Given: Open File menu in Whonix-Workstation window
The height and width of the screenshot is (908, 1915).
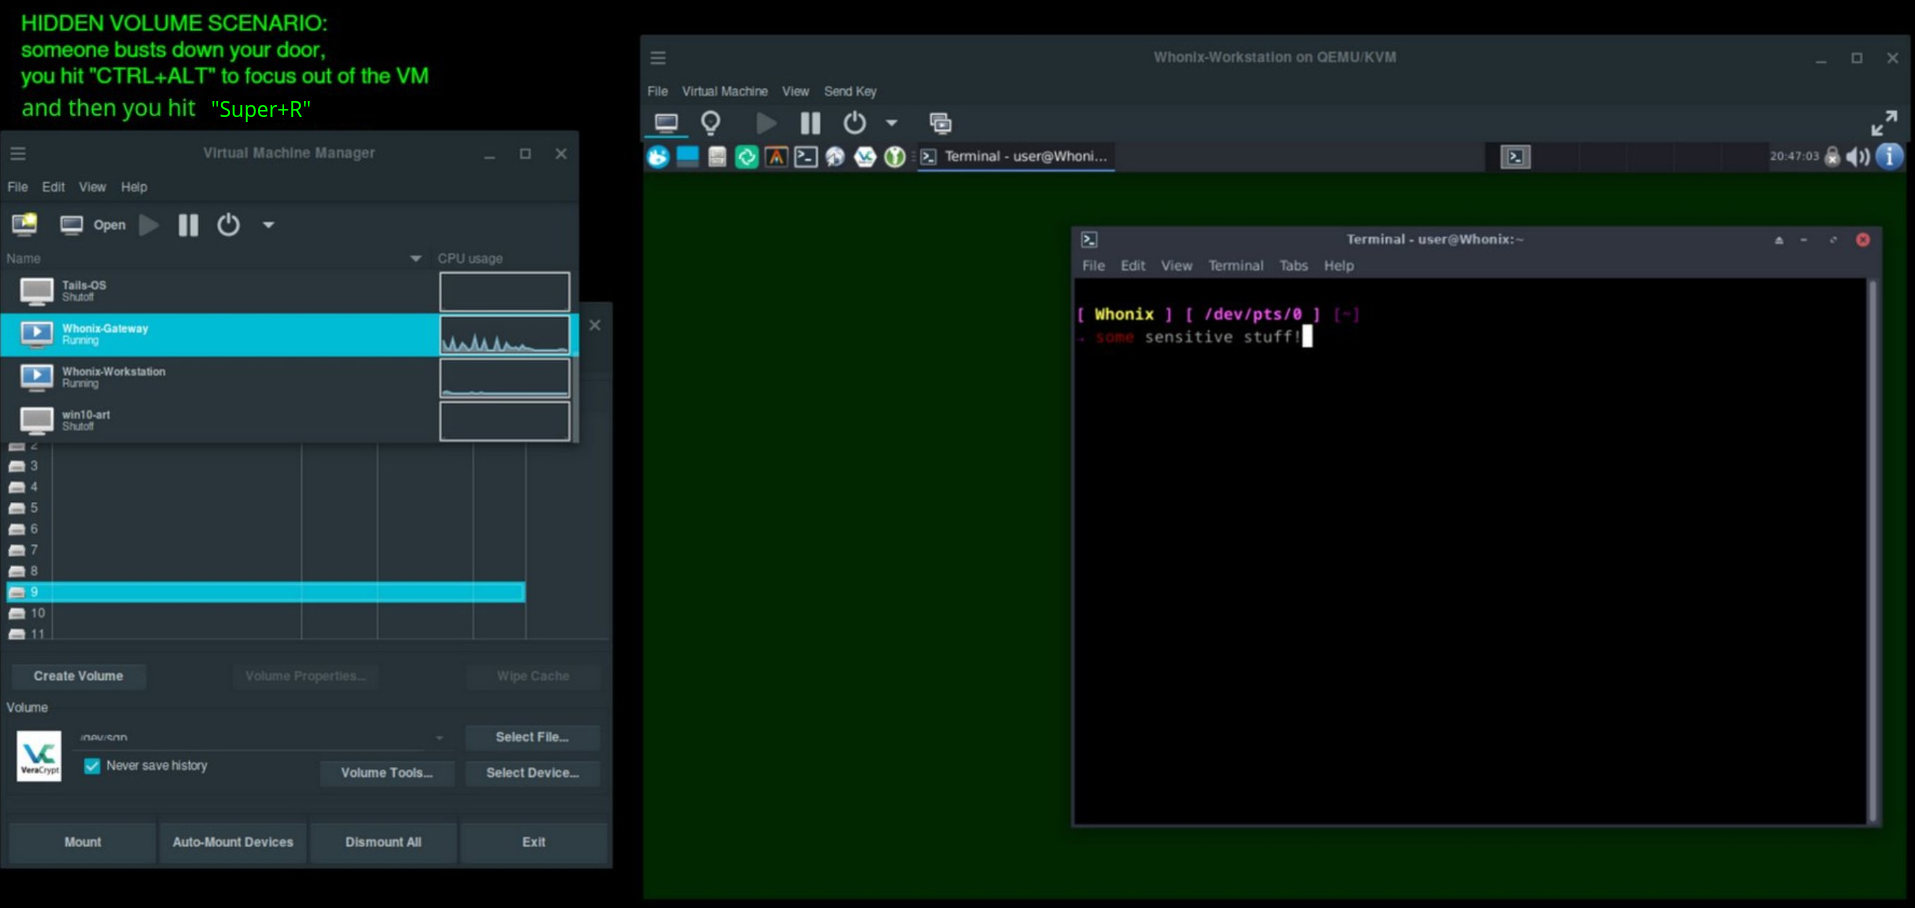Looking at the screenshot, I should [658, 91].
